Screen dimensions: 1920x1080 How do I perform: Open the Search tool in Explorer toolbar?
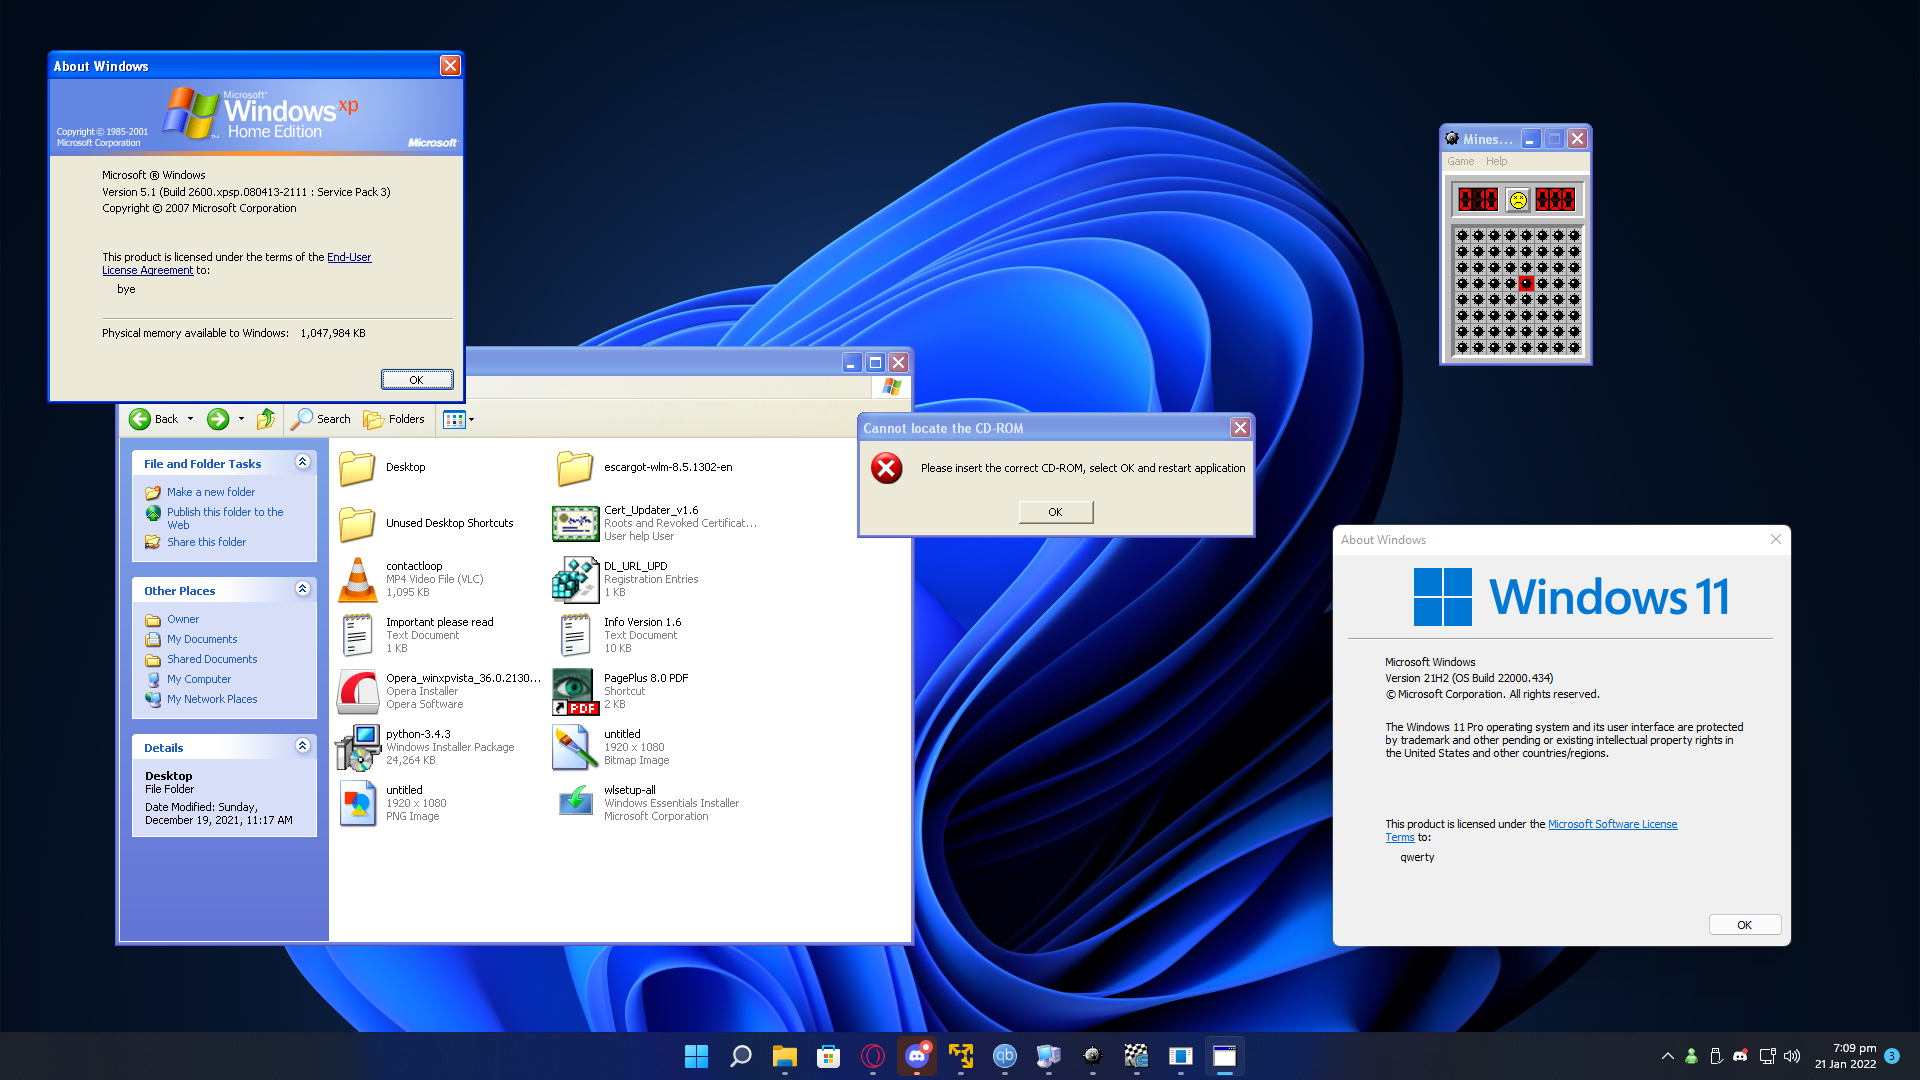[x=321, y=419]
